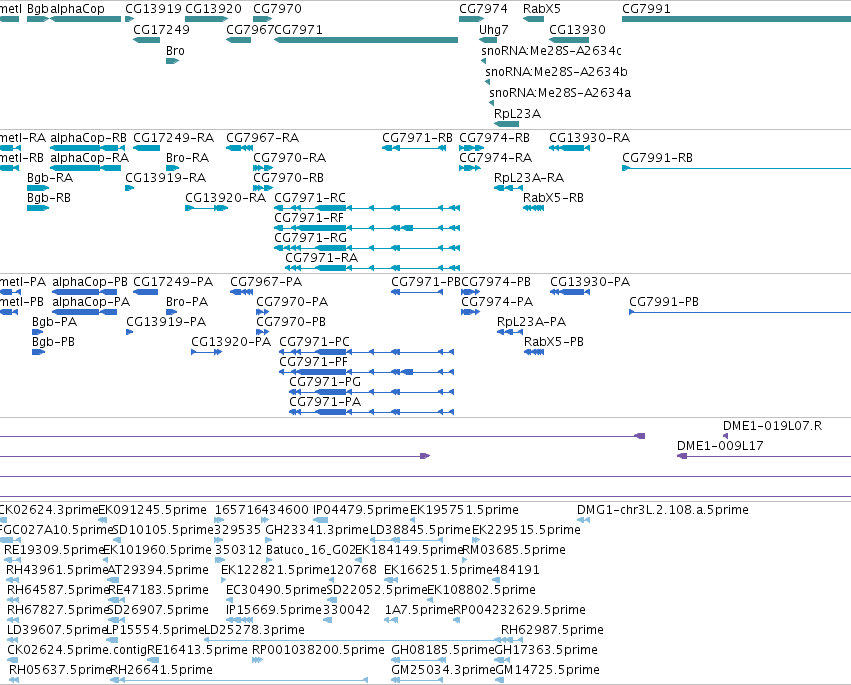
Task: Click the CG7974-RB transcript label
Action: (x=494, y=138)
